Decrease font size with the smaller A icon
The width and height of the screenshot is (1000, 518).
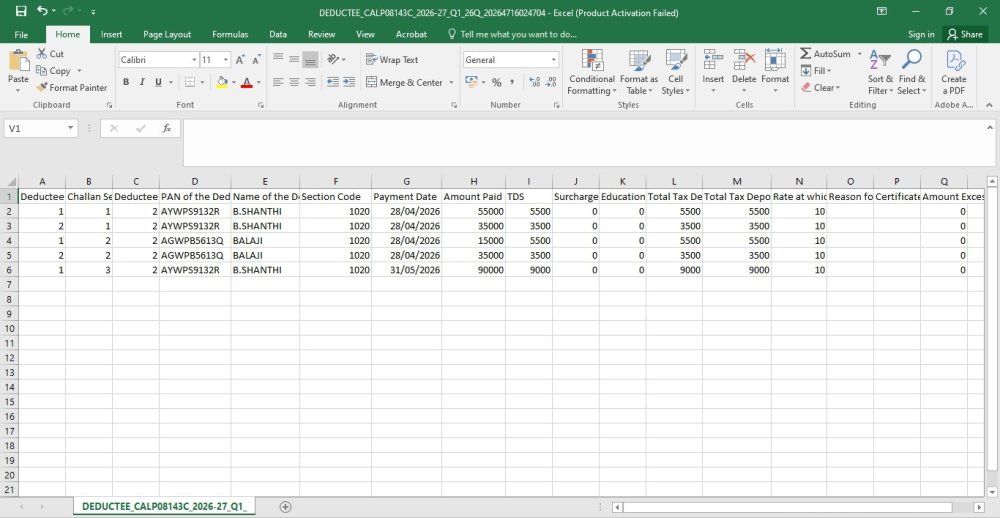point(256,60)
